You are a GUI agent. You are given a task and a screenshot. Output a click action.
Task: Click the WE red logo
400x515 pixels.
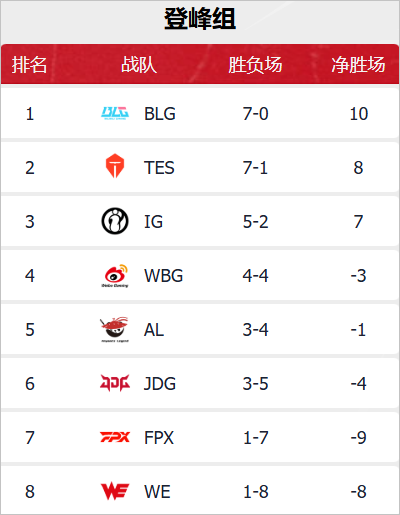coord(115,491)
